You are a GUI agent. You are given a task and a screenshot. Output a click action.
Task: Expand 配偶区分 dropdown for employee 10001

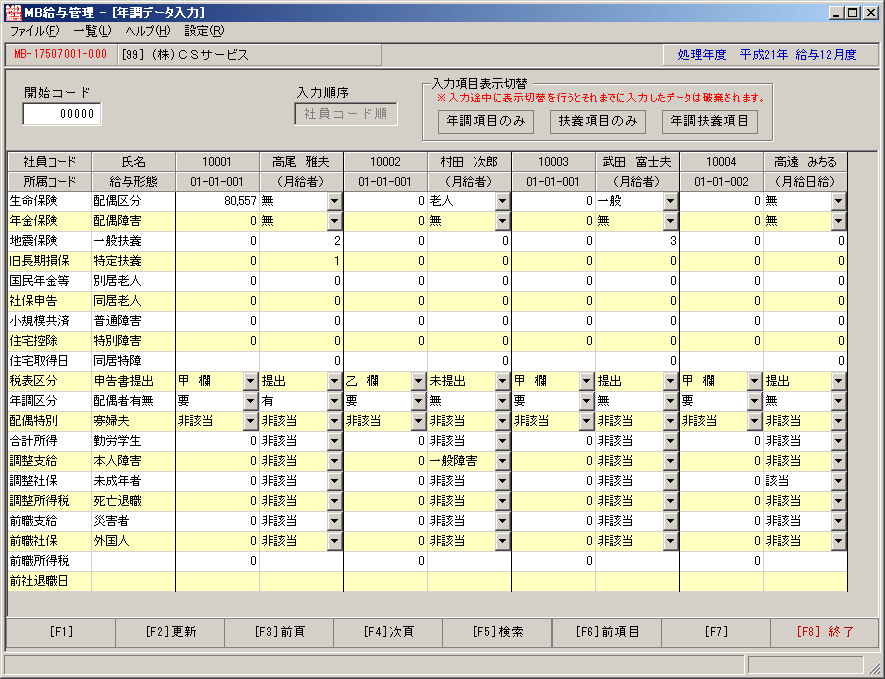pyautogui.click(x=334, y=201)
